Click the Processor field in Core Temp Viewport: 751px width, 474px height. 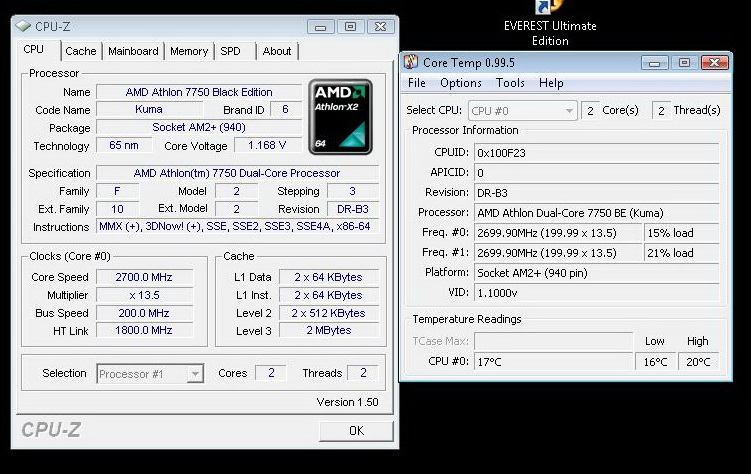pyautogui.click(x=597, y=213)
